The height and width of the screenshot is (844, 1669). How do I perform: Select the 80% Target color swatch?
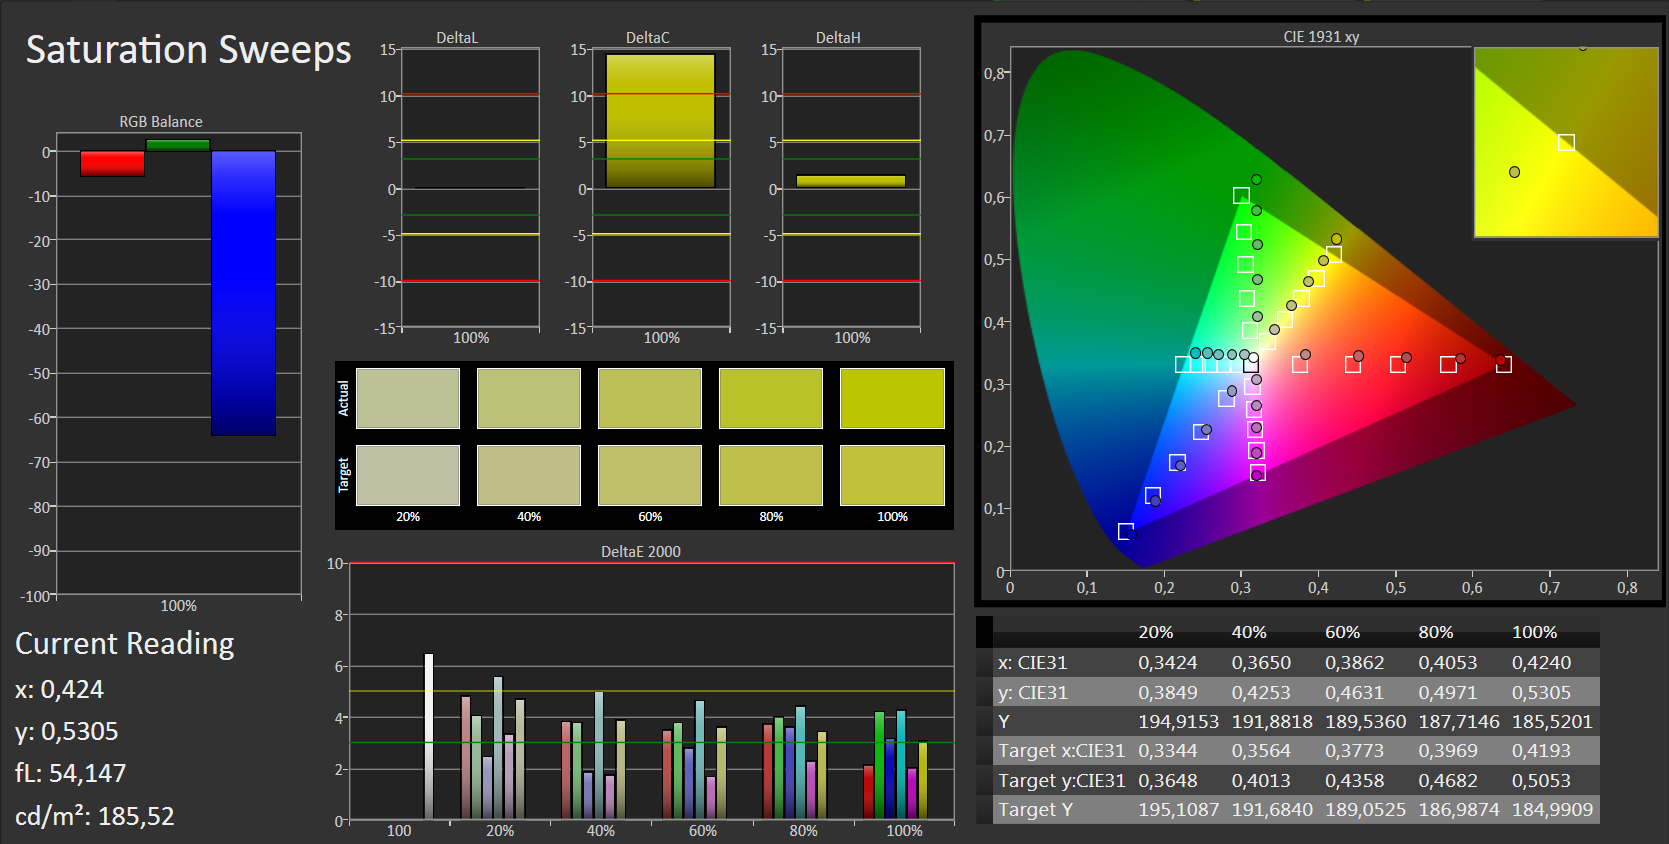tap(771, 475)
